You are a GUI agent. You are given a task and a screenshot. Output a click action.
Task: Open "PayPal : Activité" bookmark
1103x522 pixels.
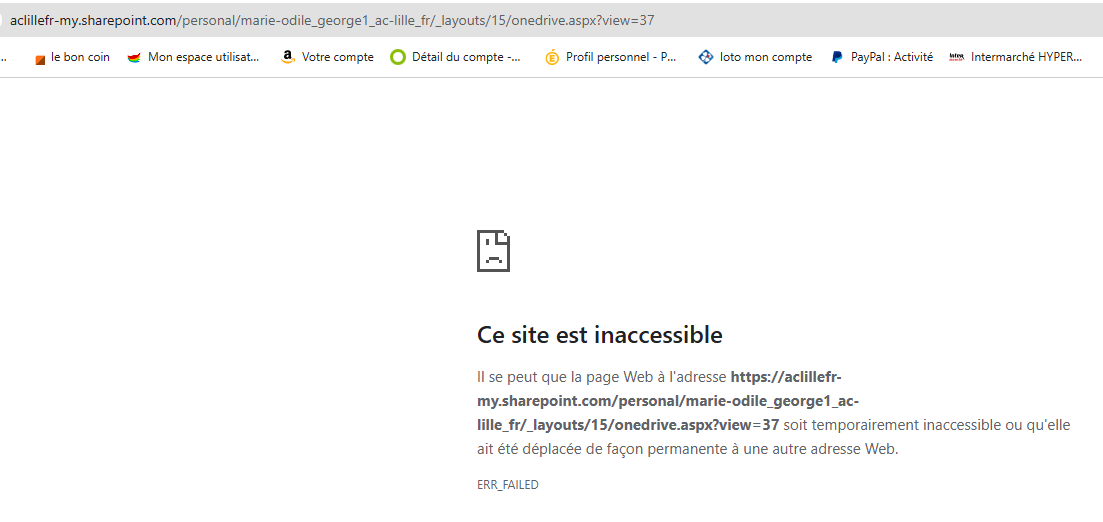click(882, 58)
